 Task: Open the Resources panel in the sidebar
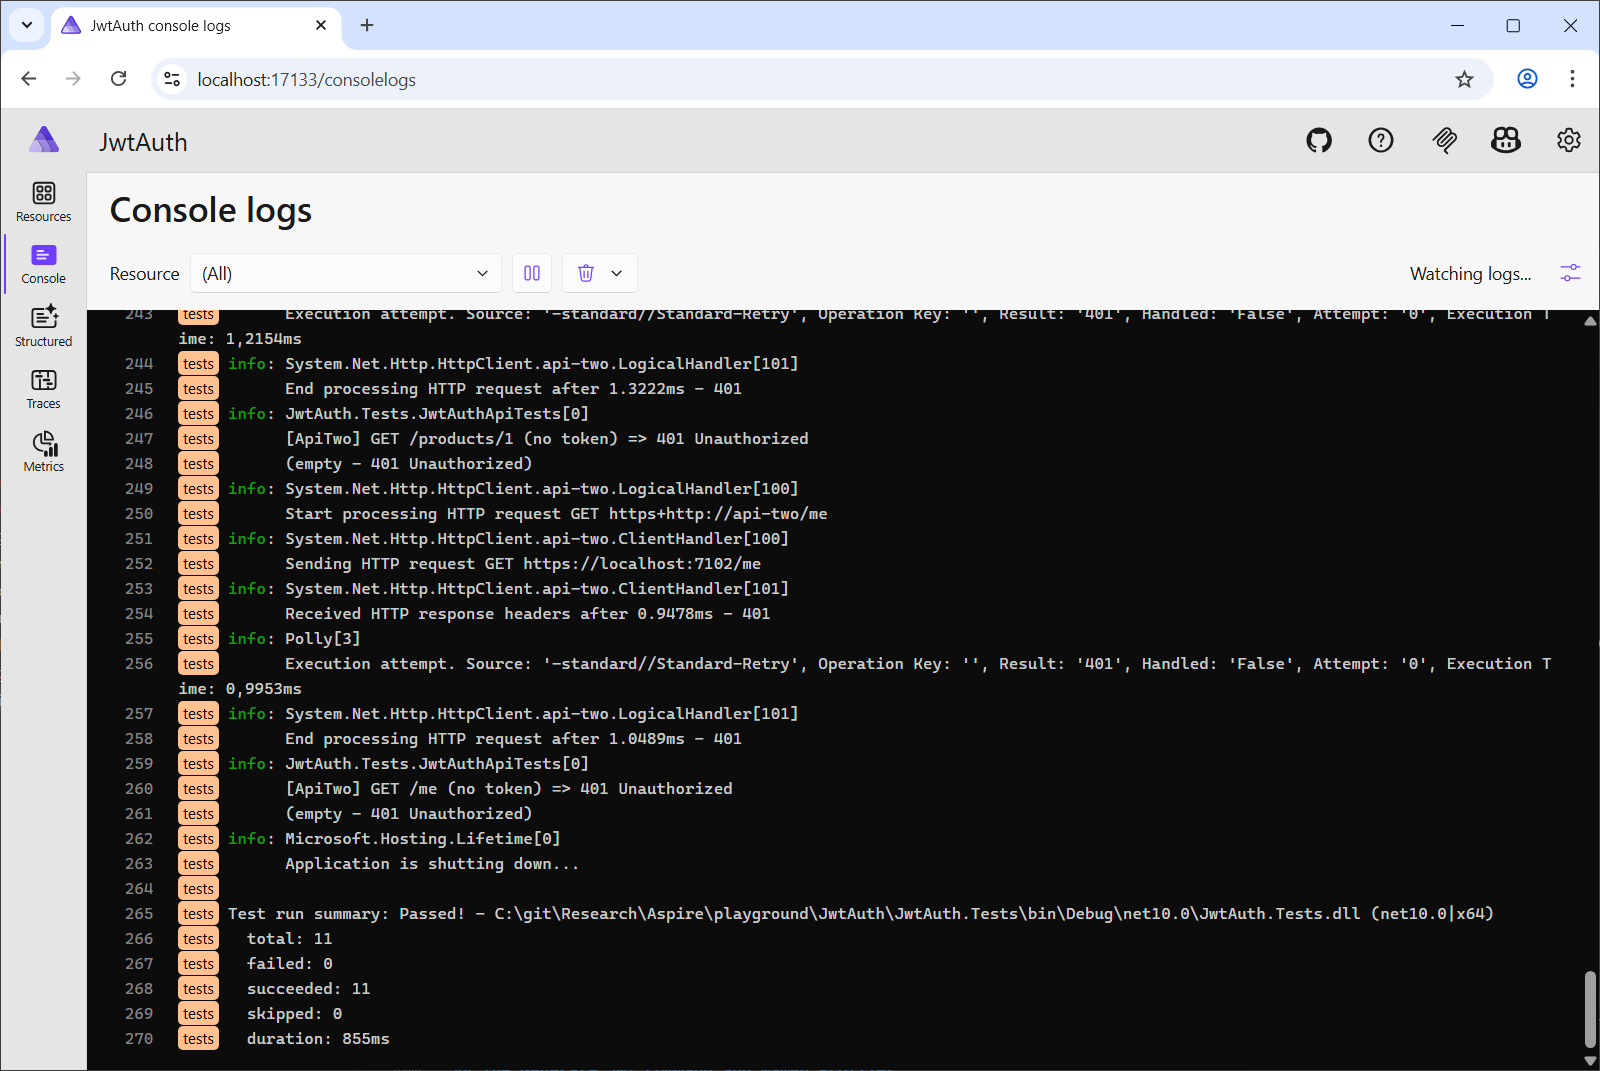(x=43, y=202)
